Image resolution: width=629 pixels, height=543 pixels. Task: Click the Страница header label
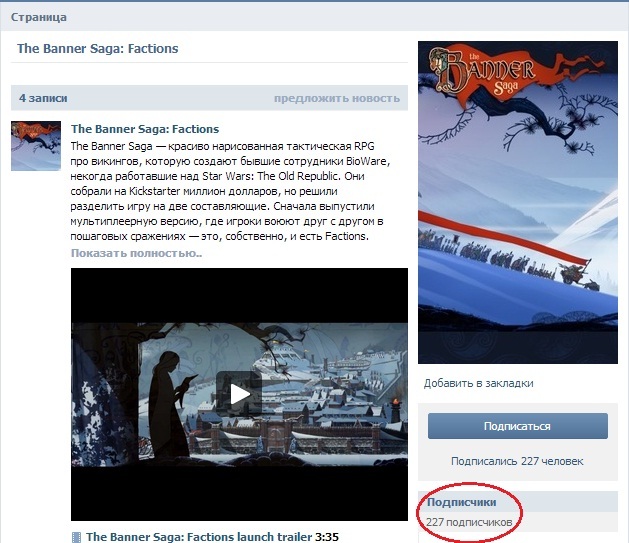(39, 17)
